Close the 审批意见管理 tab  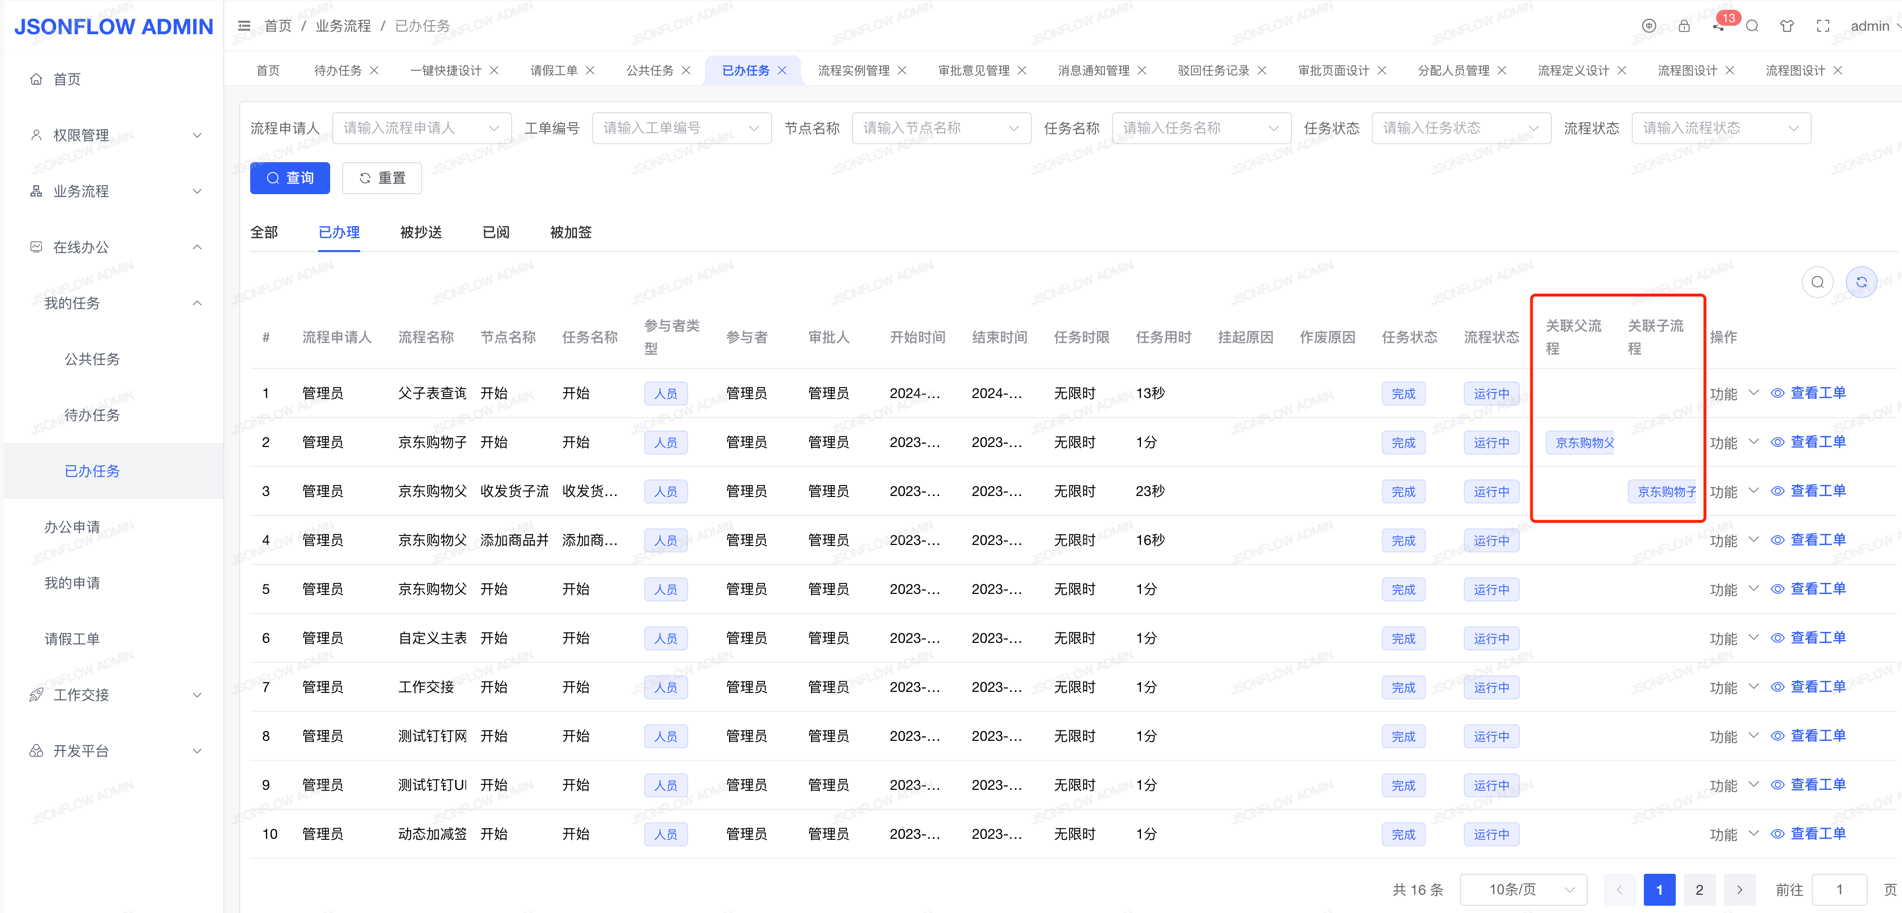1022,71
